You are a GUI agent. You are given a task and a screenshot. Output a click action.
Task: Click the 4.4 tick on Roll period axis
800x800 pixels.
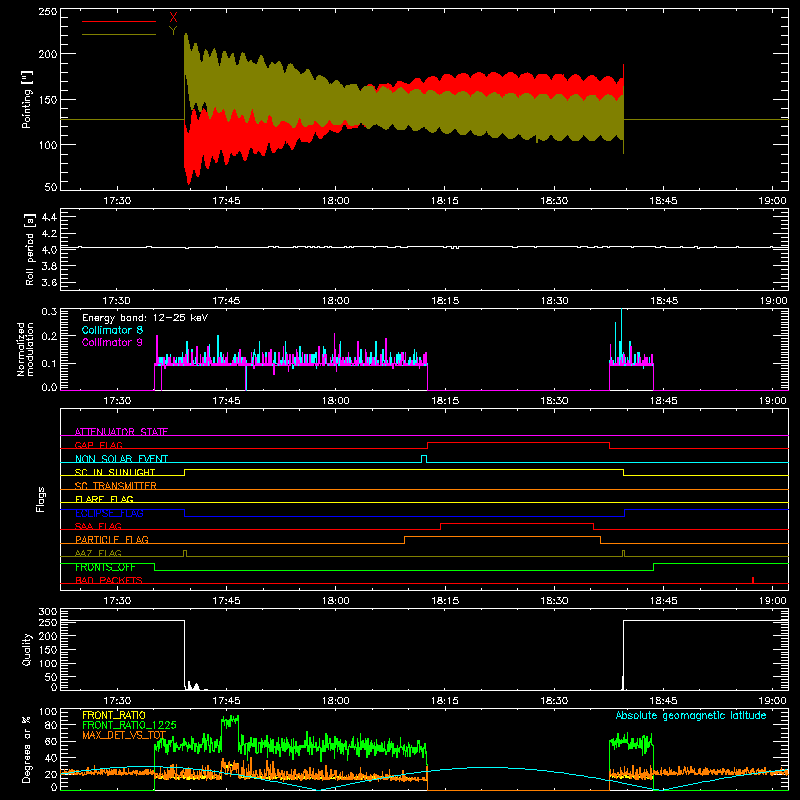(49, 217)
